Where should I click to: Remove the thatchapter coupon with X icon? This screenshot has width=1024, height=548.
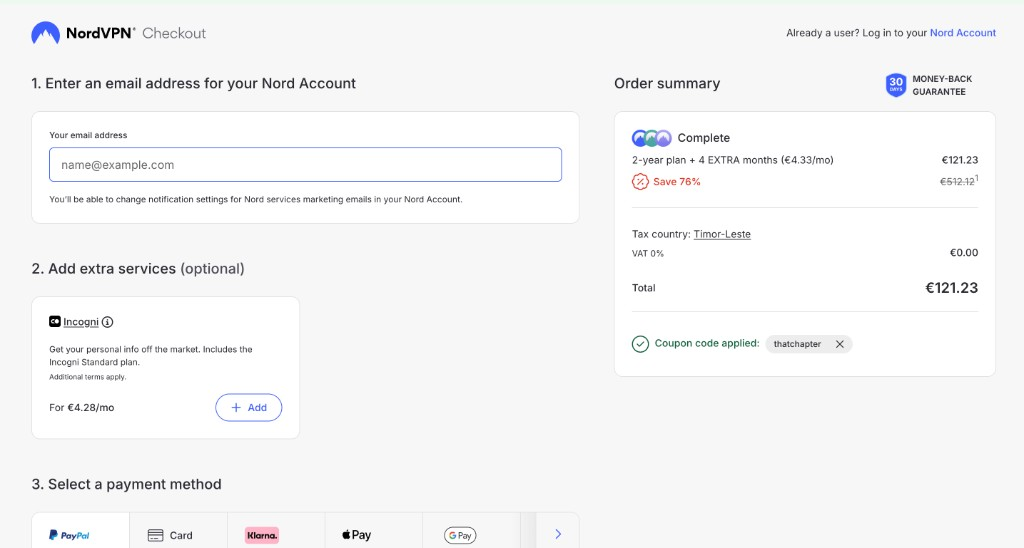click(x=840, y=344)
